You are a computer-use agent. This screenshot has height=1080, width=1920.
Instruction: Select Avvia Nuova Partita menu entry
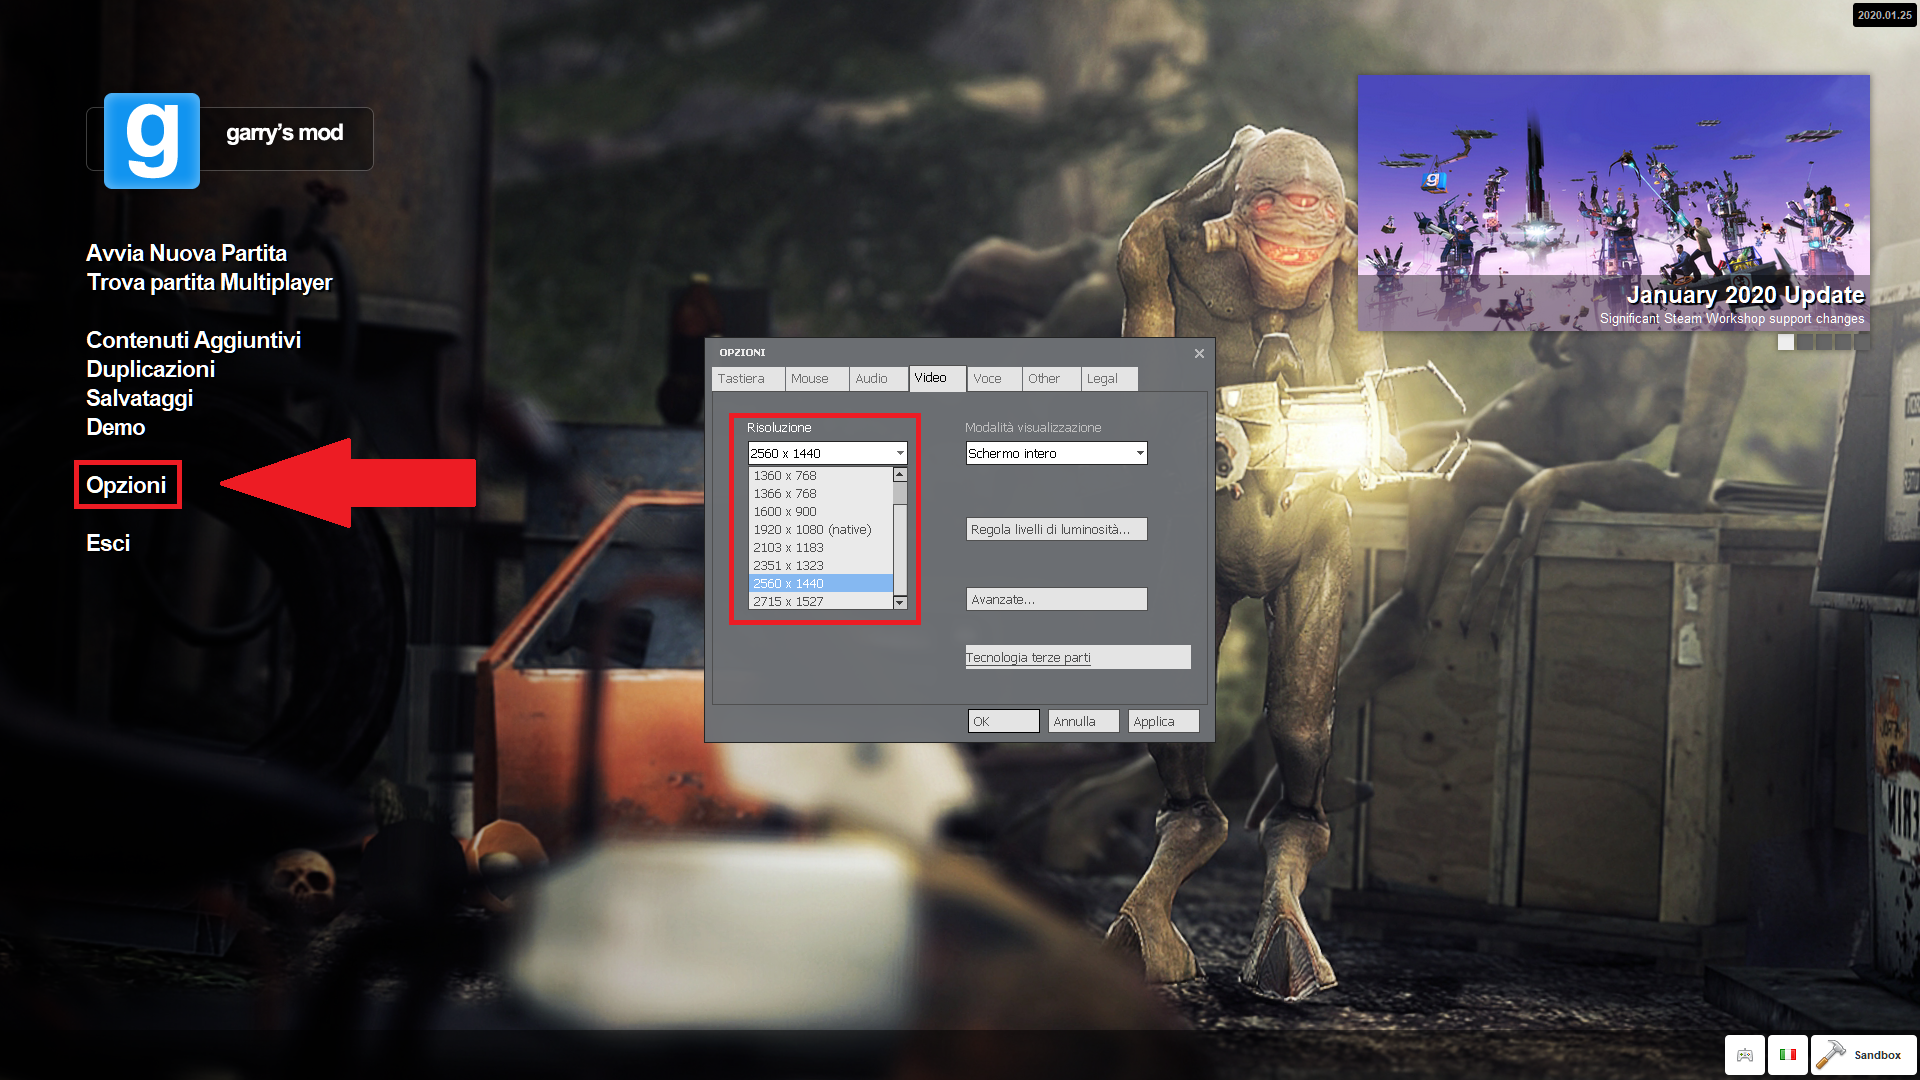pos(186,253)
